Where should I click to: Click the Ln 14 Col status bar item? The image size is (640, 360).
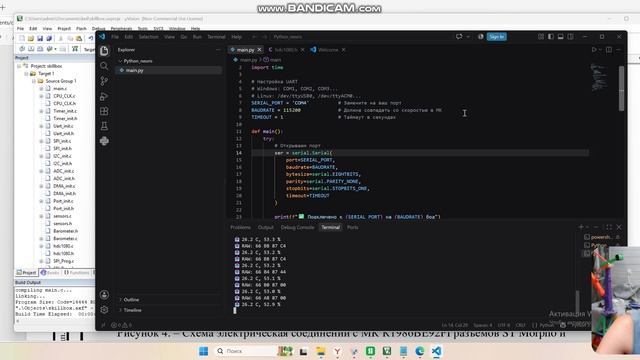455,325
